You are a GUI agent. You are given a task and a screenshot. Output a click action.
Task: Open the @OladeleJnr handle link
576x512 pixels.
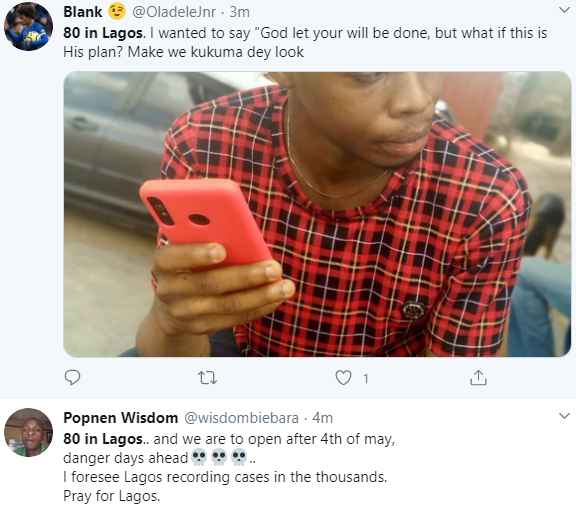[174, 12]
